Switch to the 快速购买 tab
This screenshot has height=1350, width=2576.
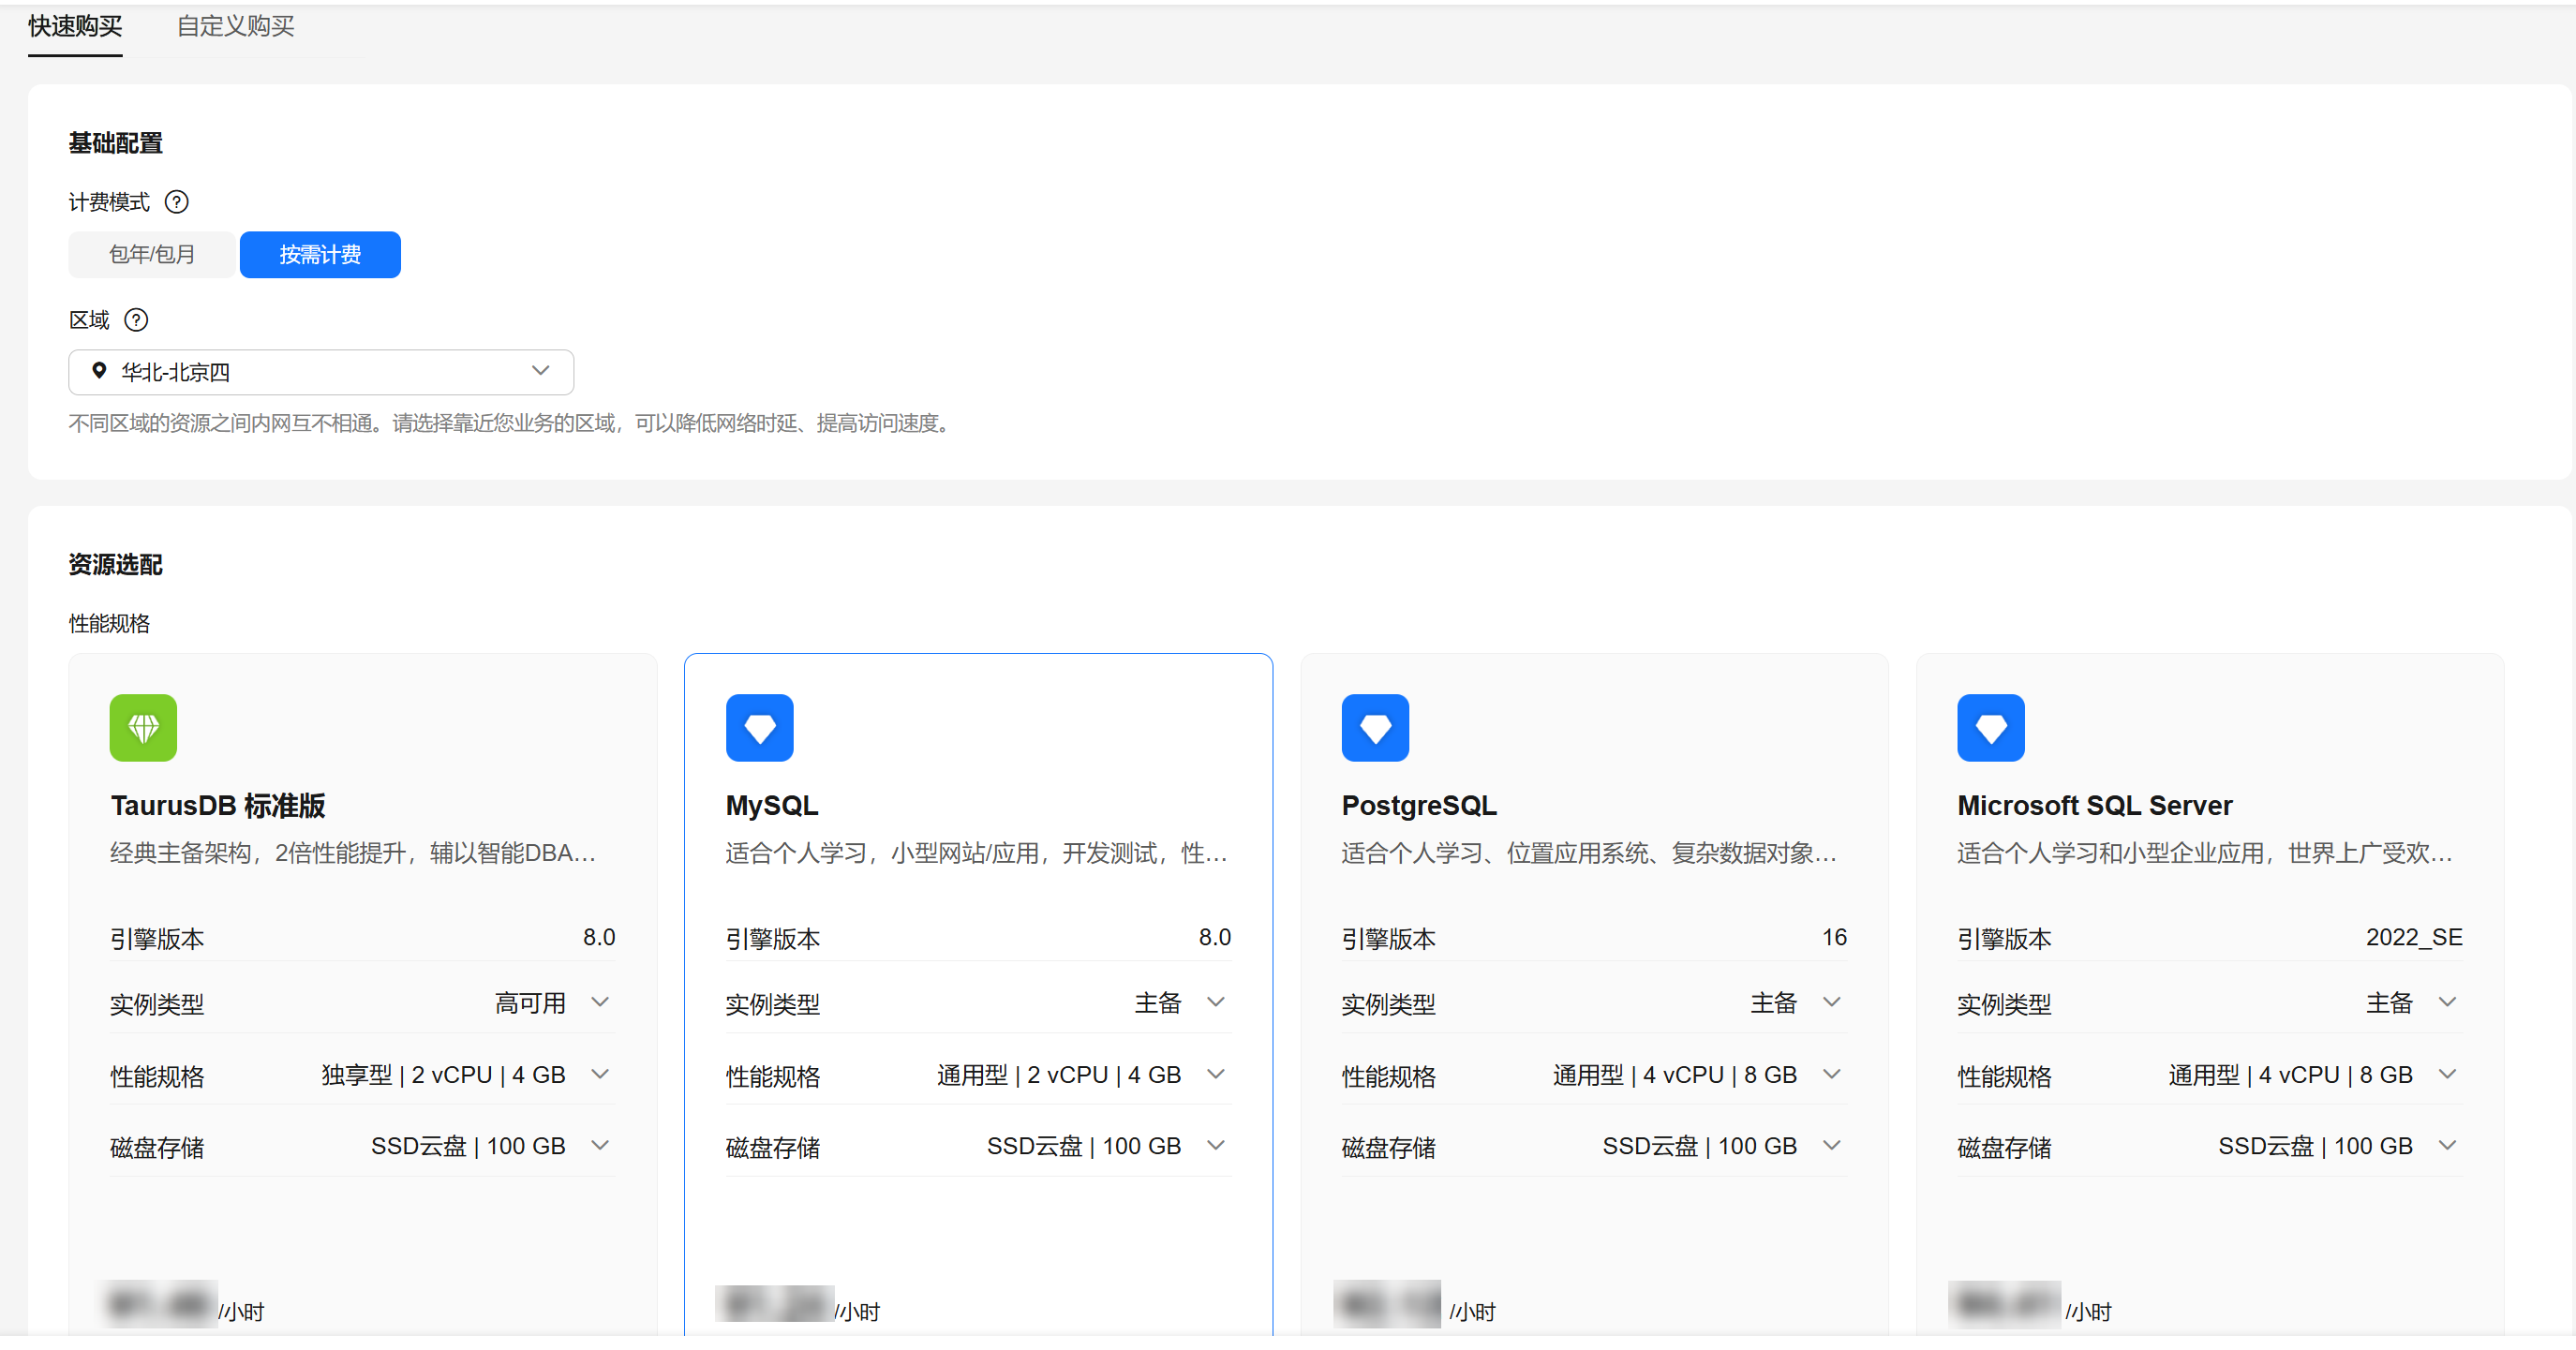click(x=75, y=26)
